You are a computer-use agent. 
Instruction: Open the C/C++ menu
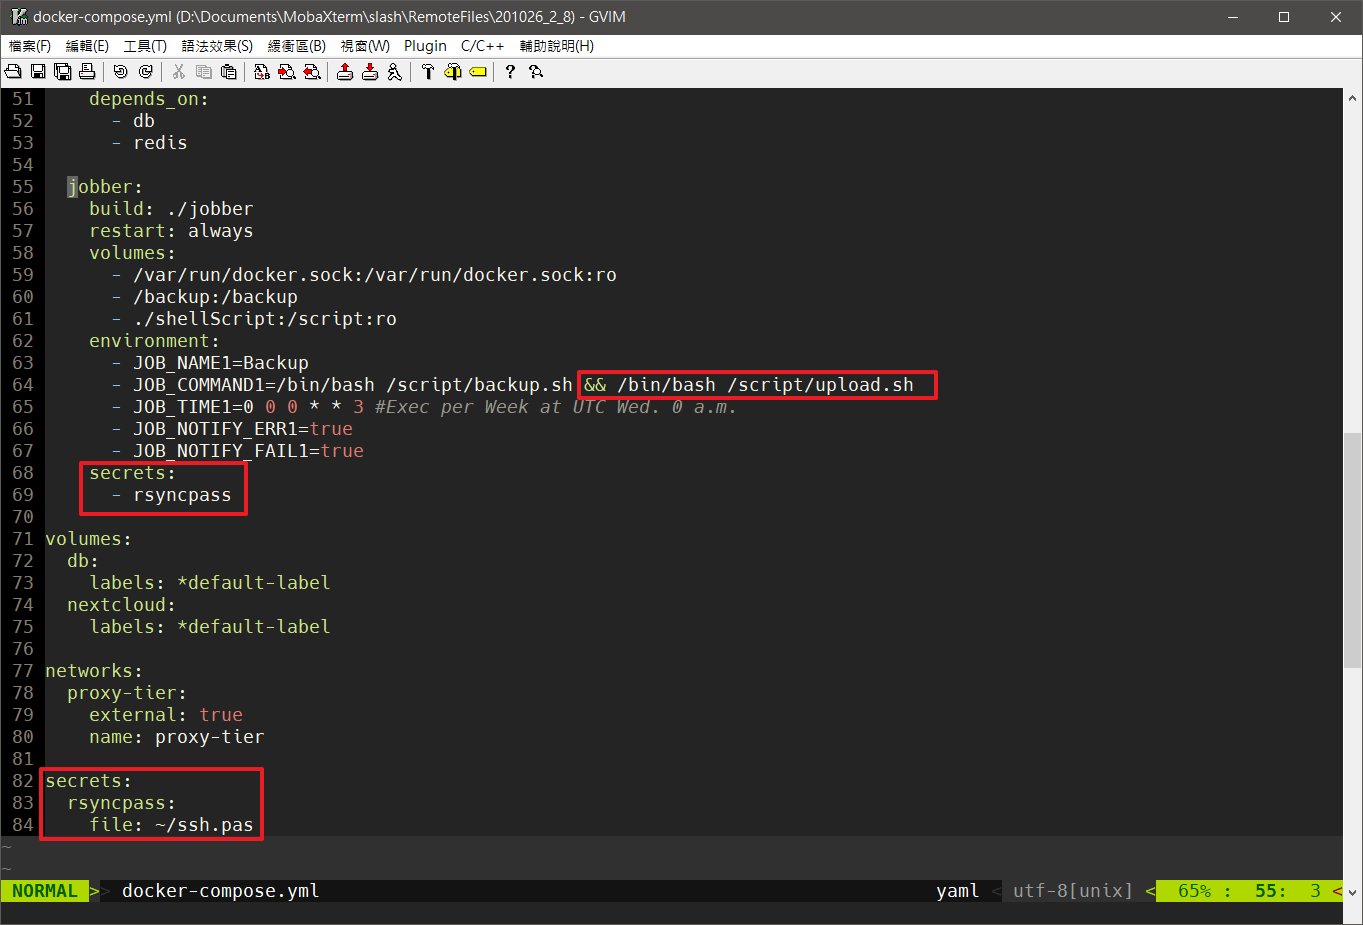tap(482, 46)
